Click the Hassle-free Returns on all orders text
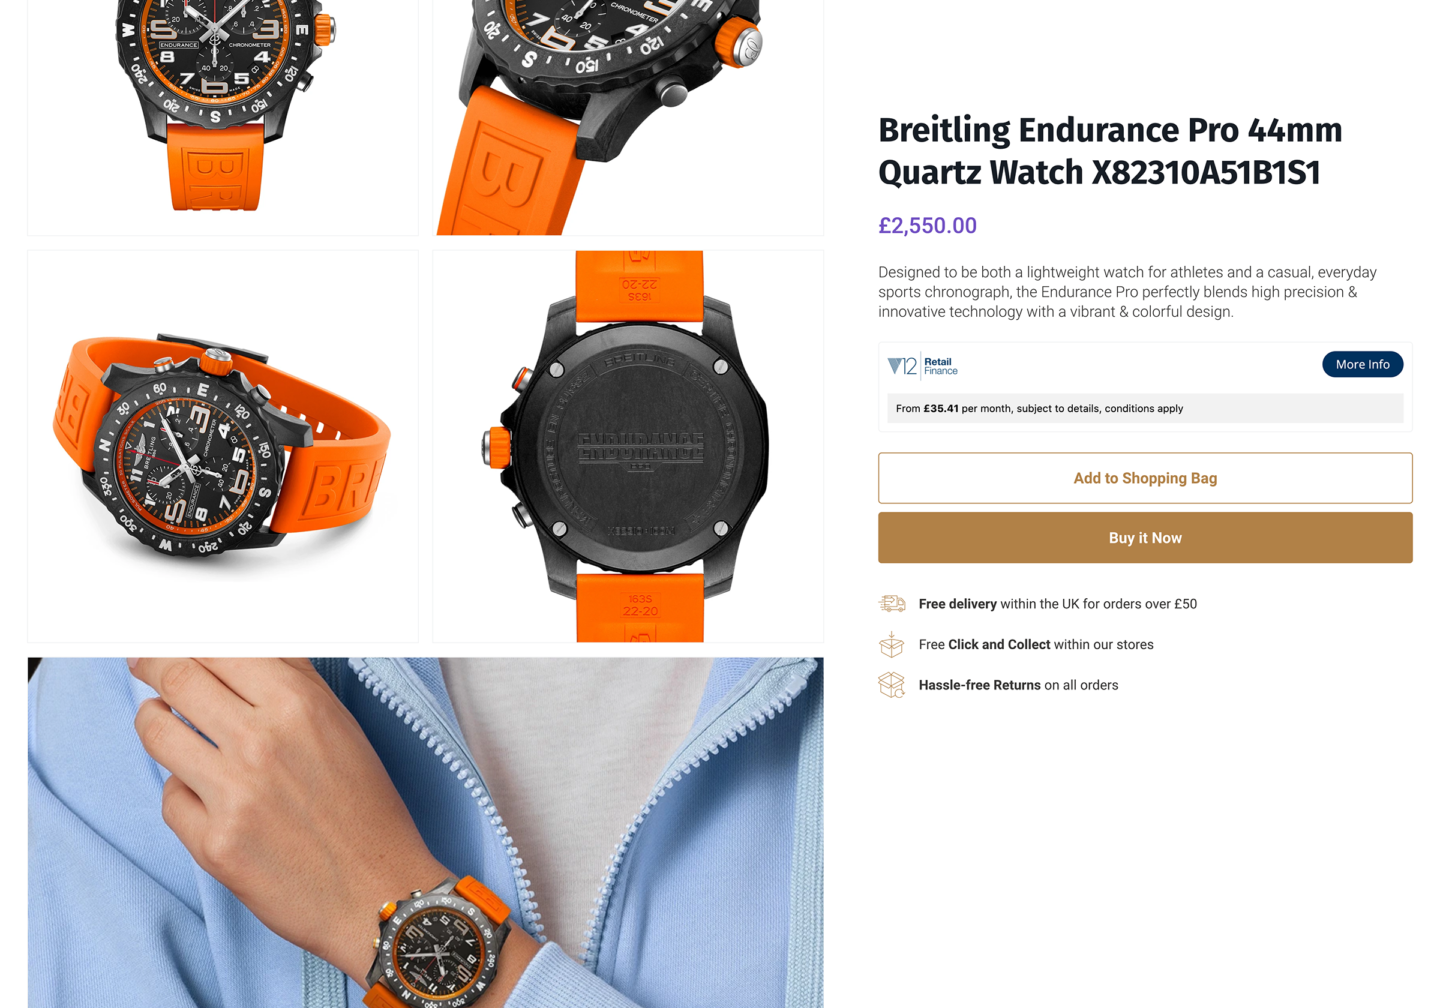Image resolution: width=1440 pixels, height=1008 pixels. 1018,685
